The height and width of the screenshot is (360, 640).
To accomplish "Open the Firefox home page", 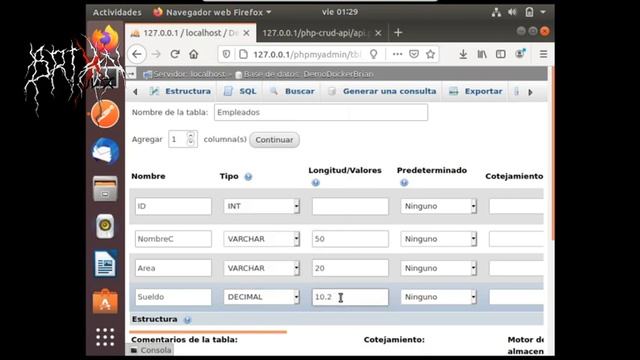I will (x=193, y=54).
